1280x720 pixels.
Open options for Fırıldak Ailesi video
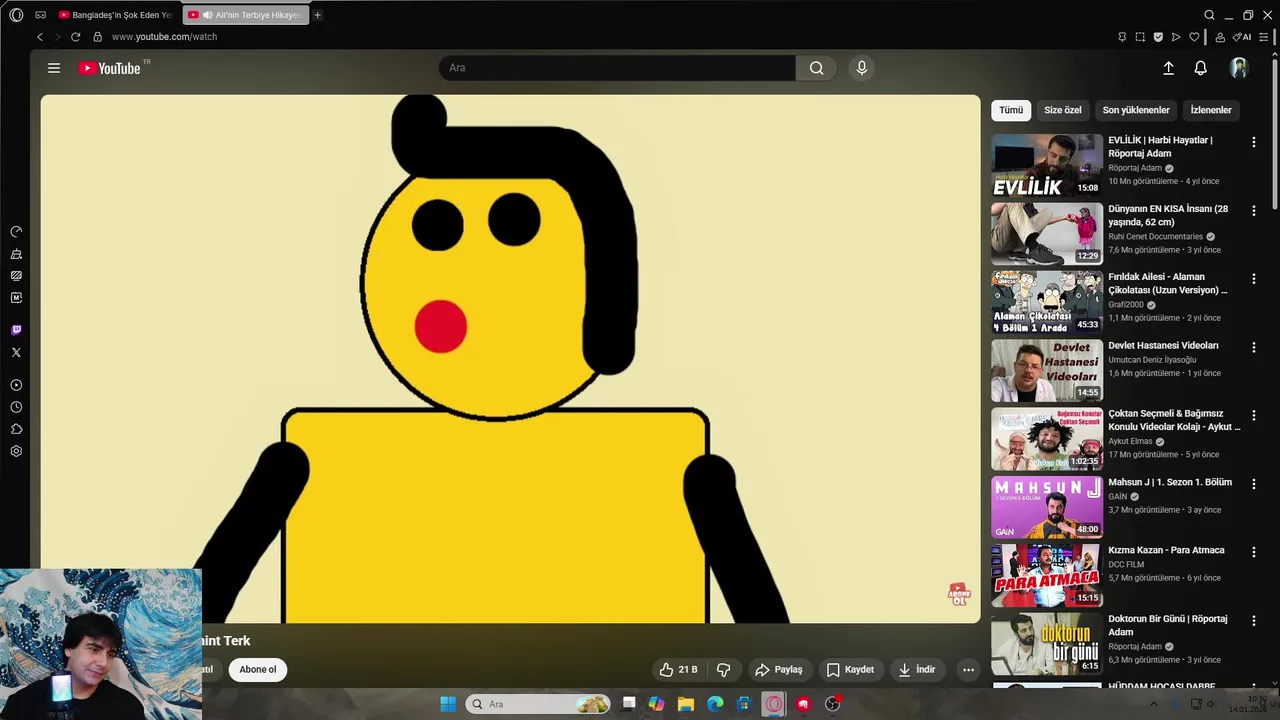[x=1254, y=279]
